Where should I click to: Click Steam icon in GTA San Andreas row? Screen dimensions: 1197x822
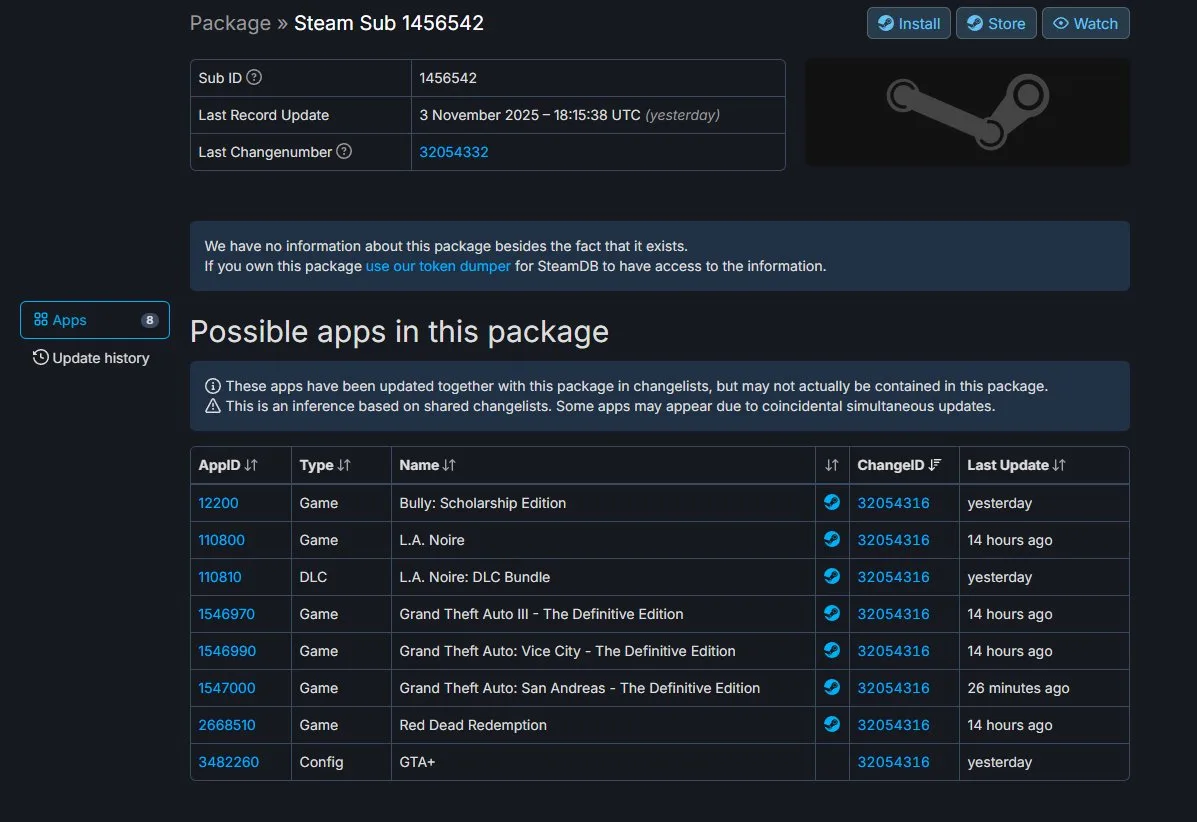[832, 688]
